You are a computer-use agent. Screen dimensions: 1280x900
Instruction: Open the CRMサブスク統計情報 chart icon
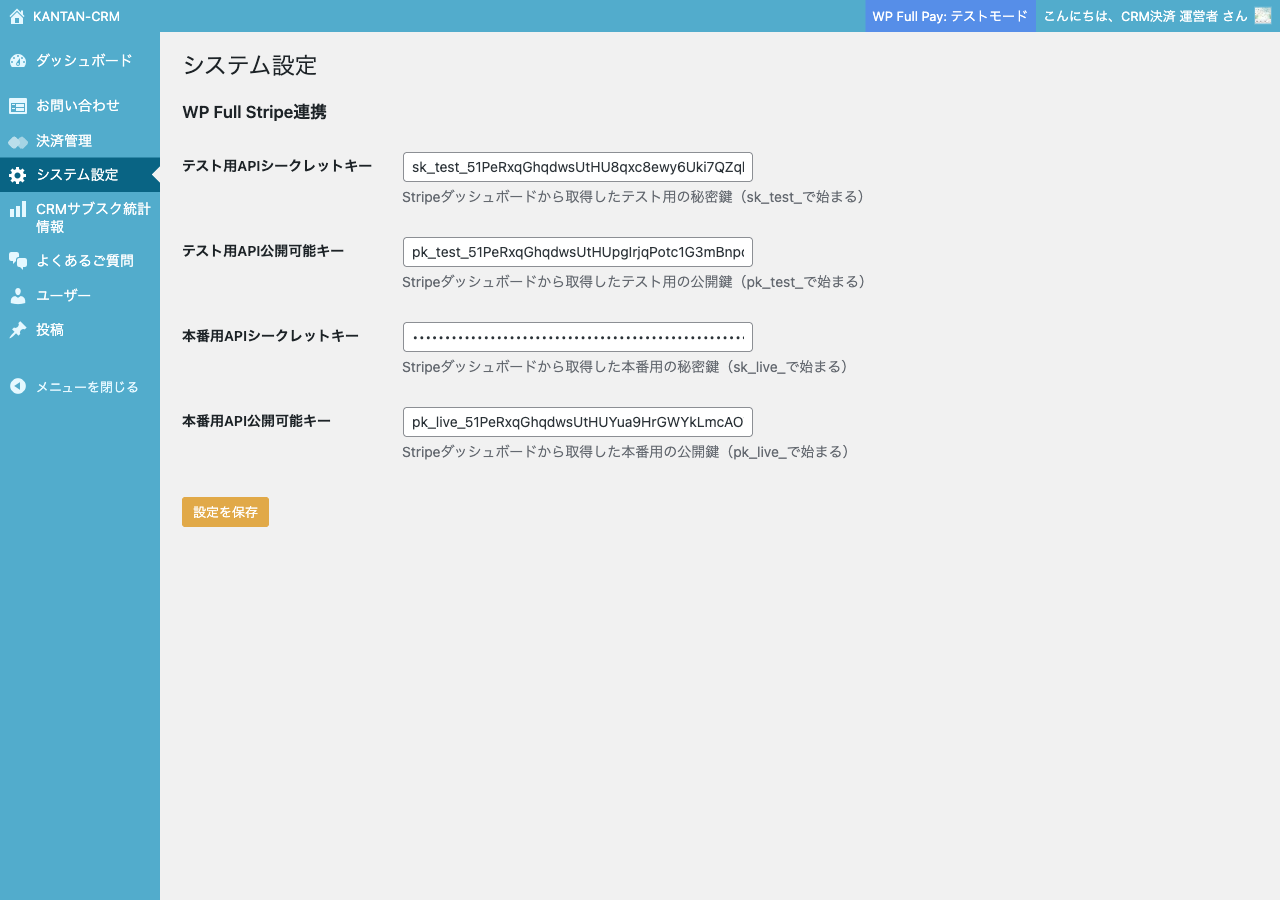tap(17, 209)
